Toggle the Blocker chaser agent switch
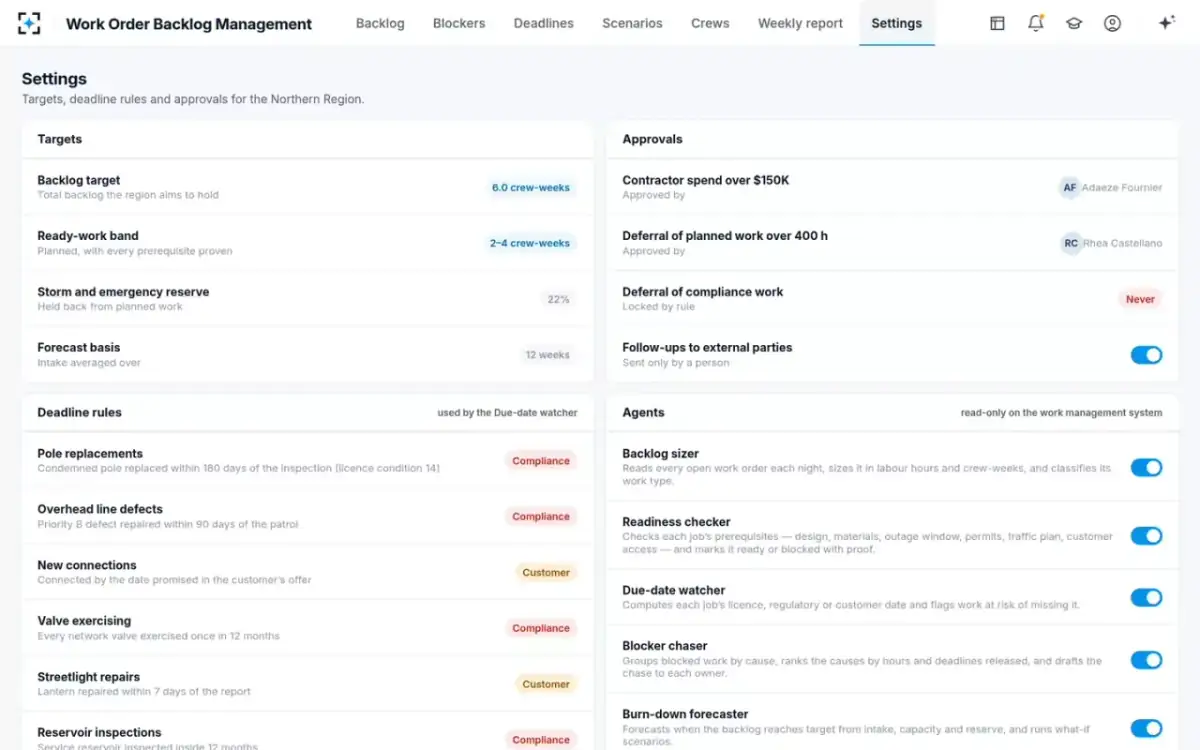 coord(1146,659)
